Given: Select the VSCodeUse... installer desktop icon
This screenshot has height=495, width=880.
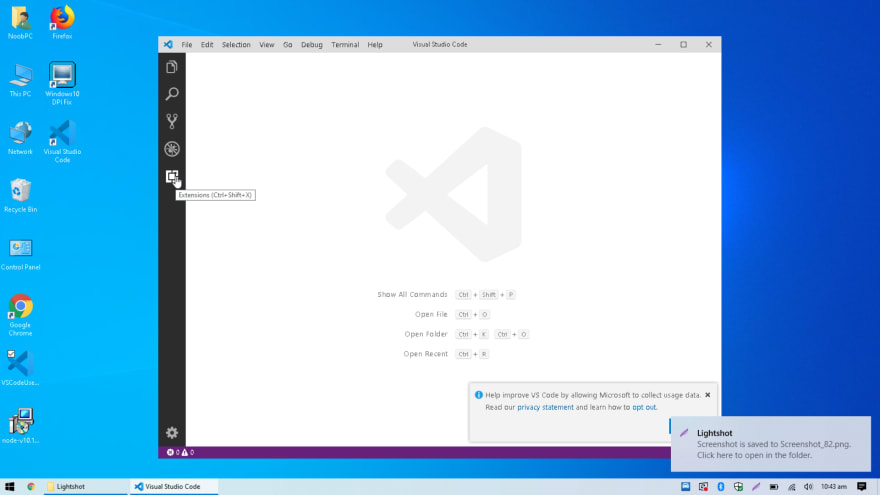Looking at the screenshot, I should [20, 368].
